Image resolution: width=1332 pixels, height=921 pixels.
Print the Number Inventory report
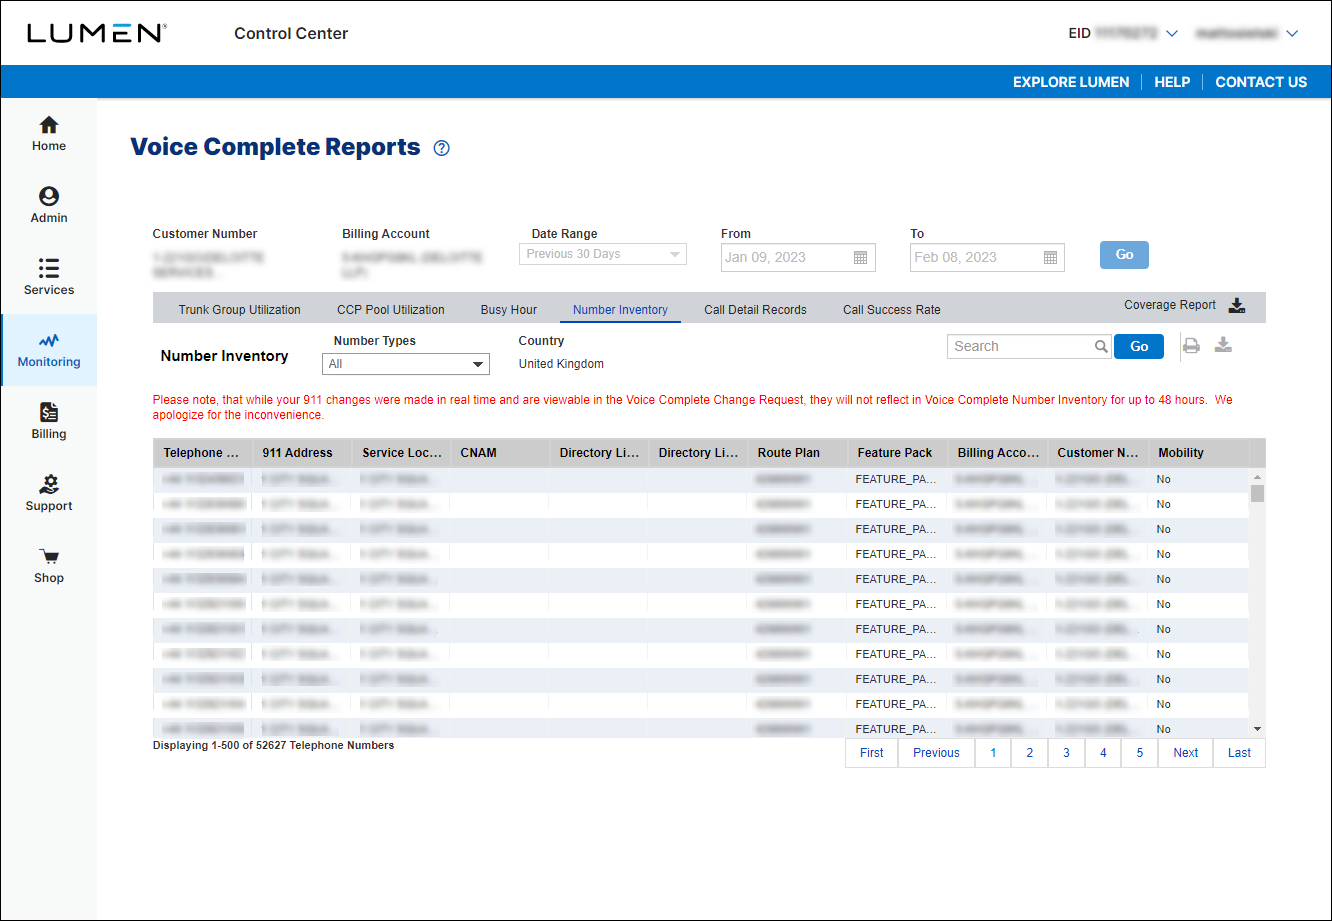click(1191, 346)
